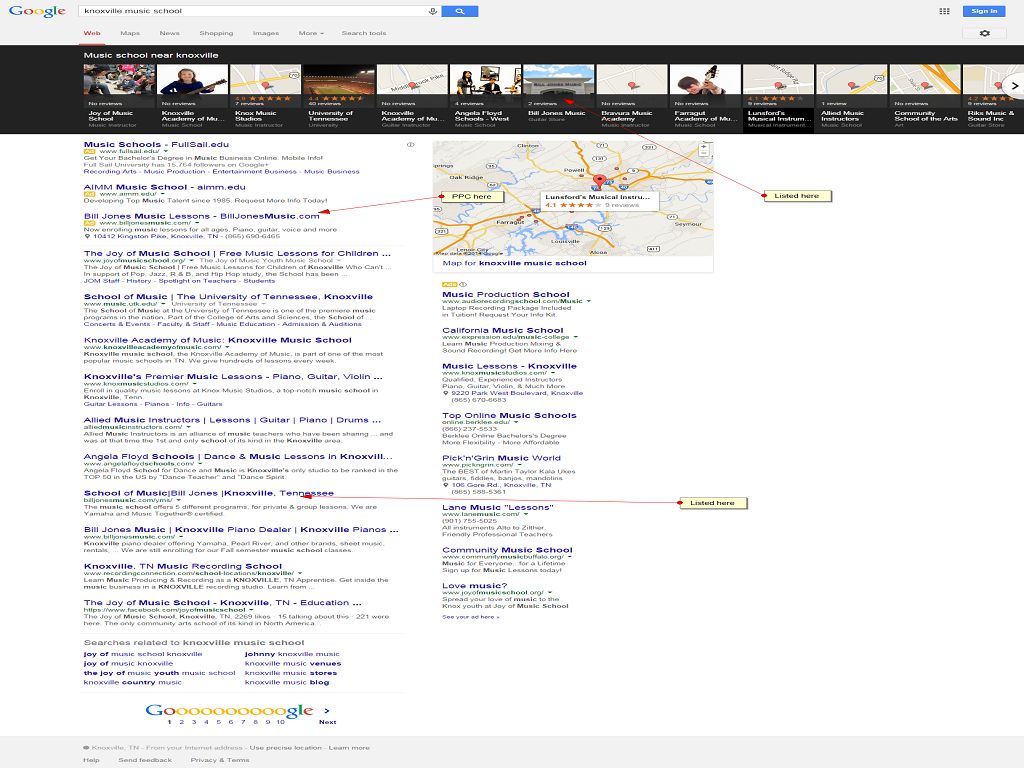Open dropdown arrow beside angelafloydschools.com URL
Image resolution: width=1024 pixels, height=768 pixels.
pyautogui.click(x=200, y=464)
